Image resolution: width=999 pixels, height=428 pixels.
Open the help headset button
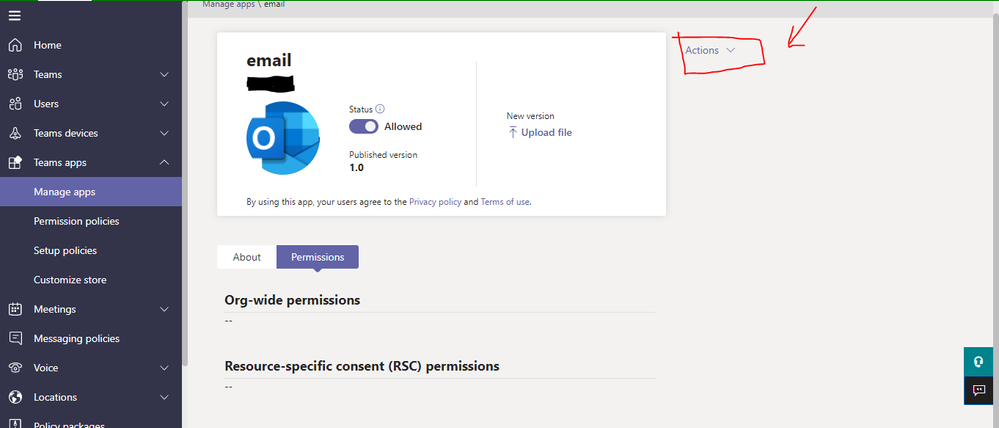979,362
